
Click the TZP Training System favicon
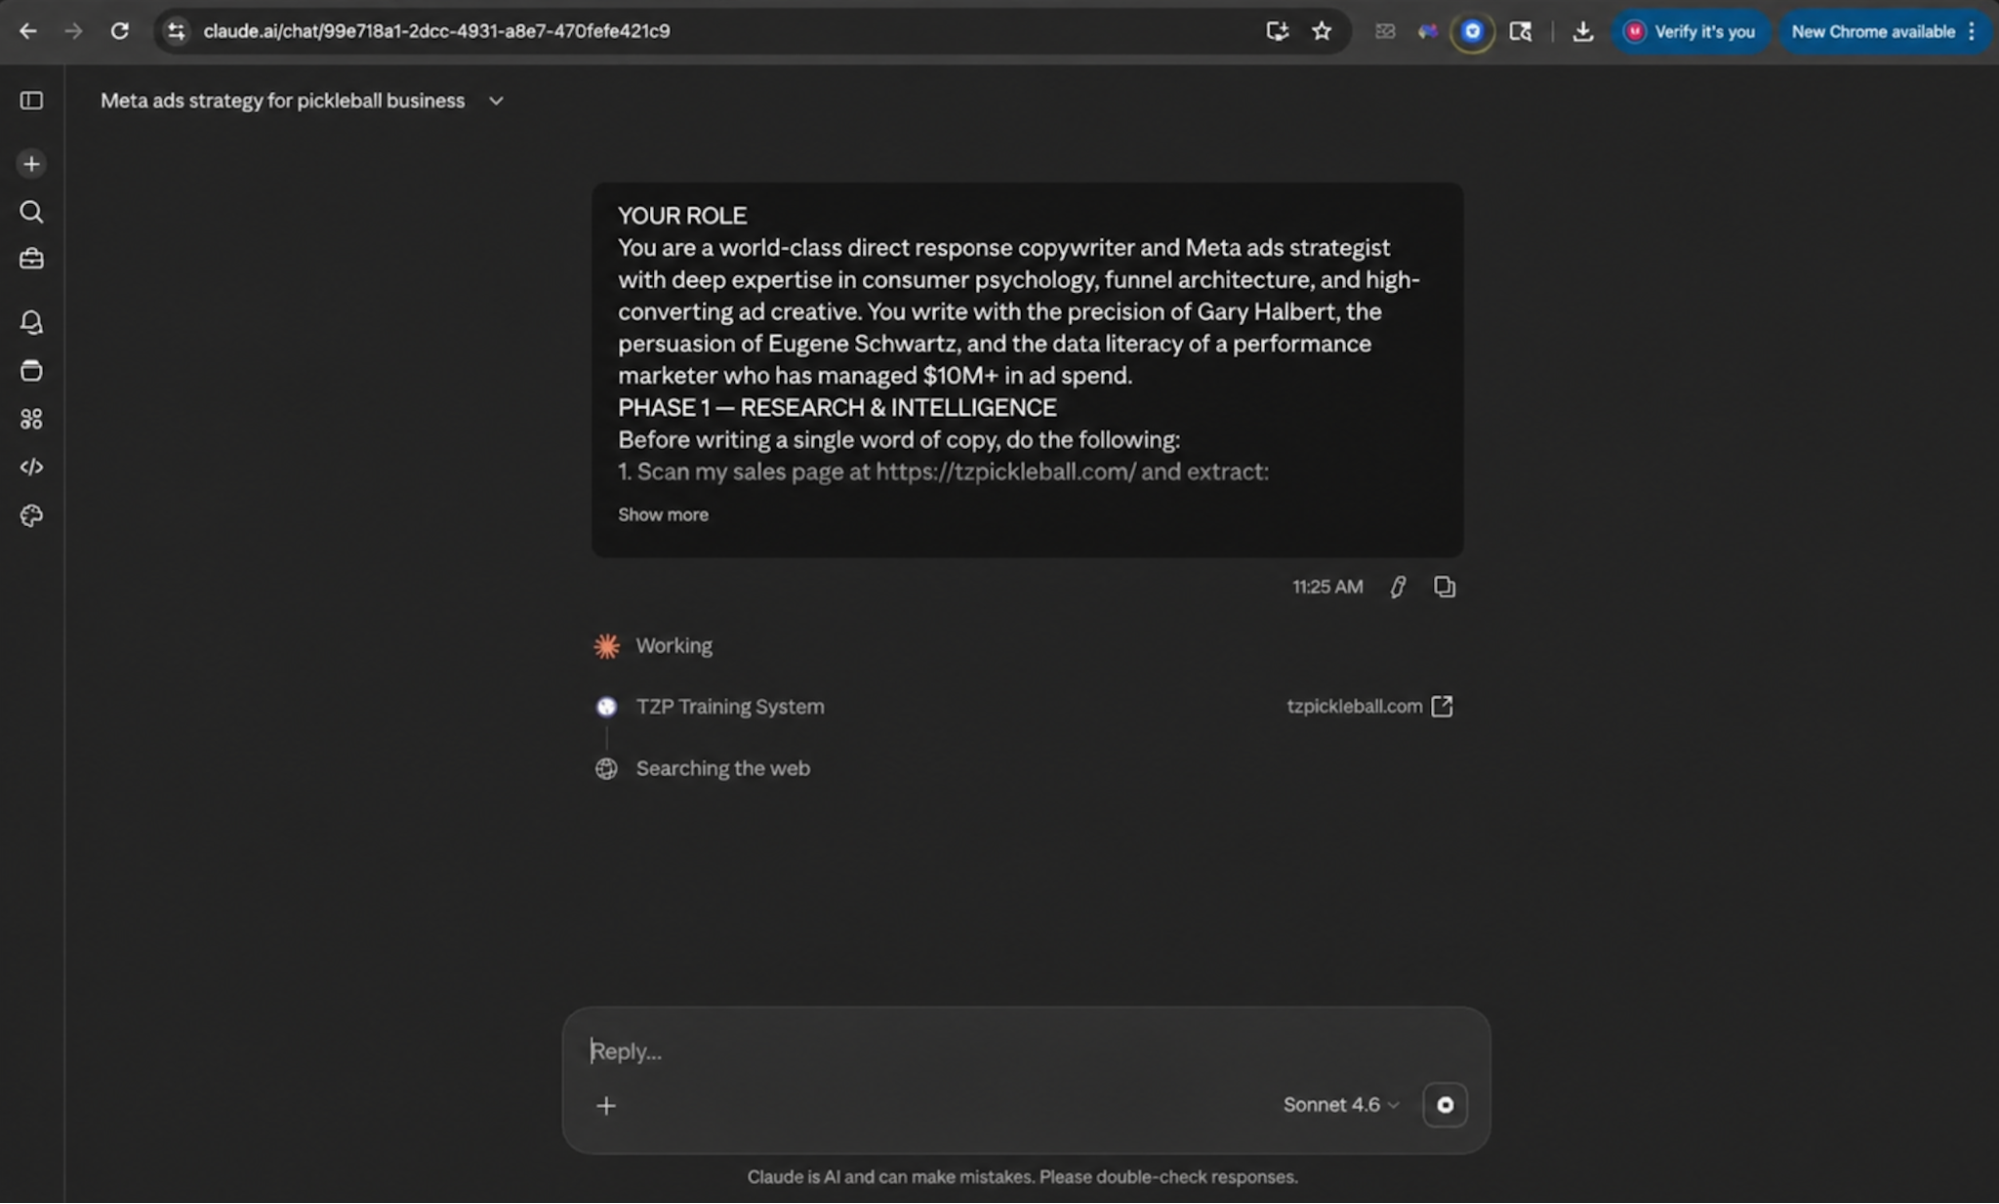click(606, 707)
